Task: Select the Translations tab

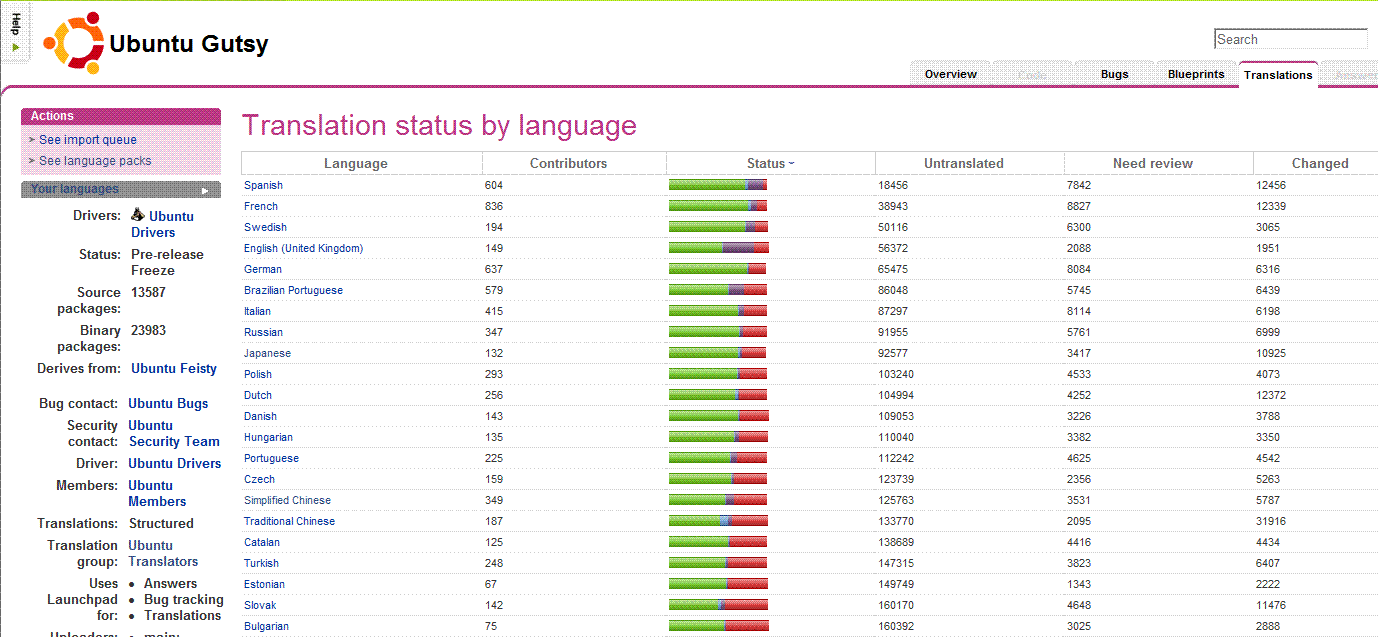Action: (1278, 75)
